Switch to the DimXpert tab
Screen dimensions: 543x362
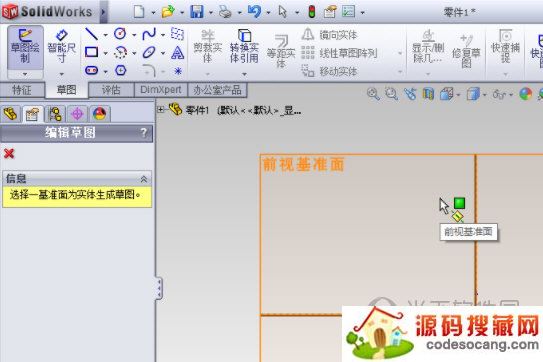click(x=161, y=90)
